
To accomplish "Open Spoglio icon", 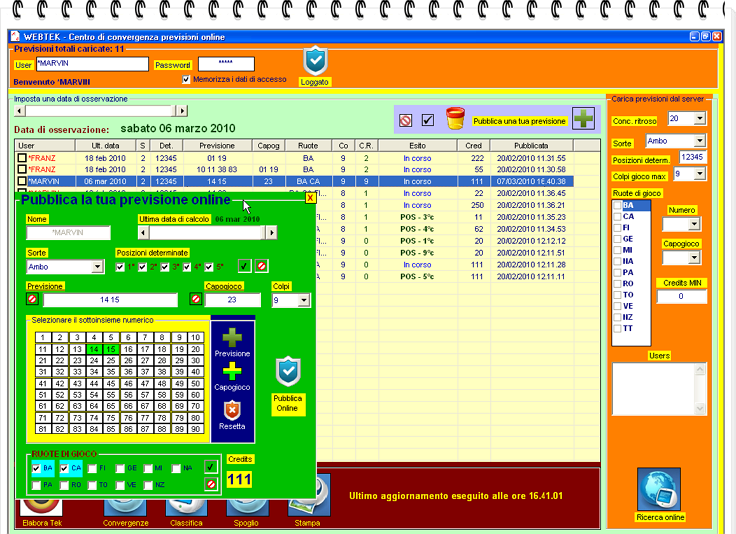I will coord(247,508).
